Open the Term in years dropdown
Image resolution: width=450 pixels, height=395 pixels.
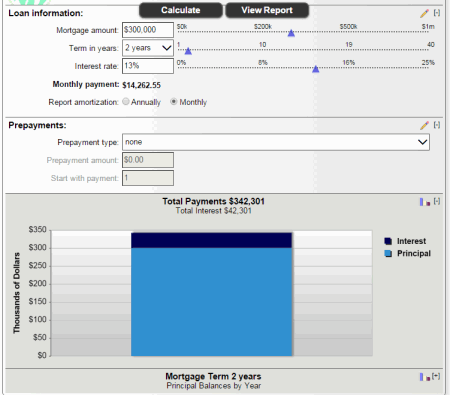click(148, 48)
